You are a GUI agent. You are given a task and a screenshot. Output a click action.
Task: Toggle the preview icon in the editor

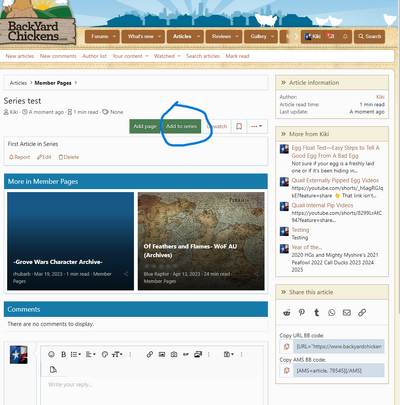53,369
